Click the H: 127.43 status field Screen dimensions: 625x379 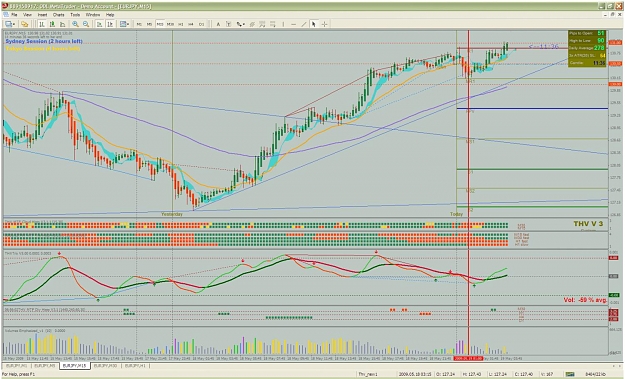point(472,374)
